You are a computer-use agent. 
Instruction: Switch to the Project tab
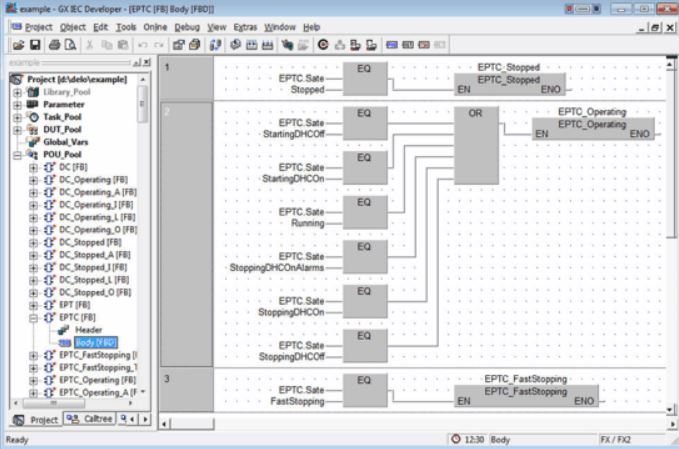[33, 418]
